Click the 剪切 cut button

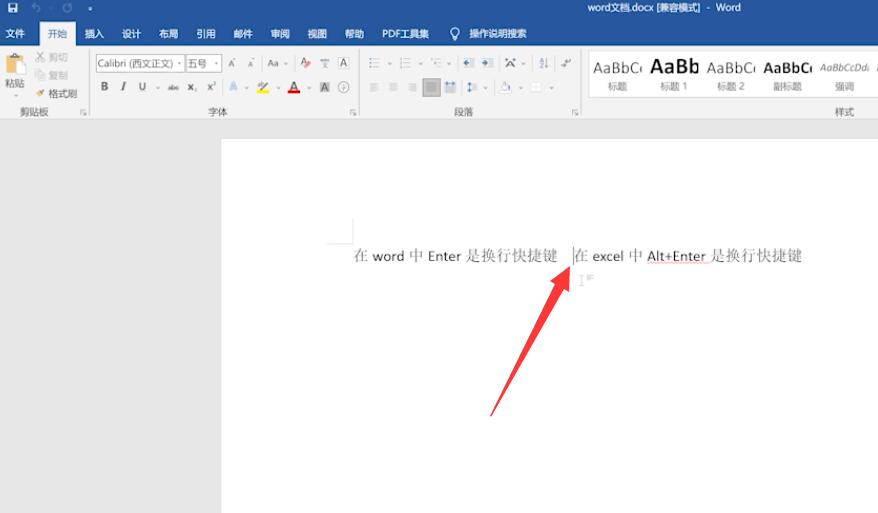click(52, 57)
